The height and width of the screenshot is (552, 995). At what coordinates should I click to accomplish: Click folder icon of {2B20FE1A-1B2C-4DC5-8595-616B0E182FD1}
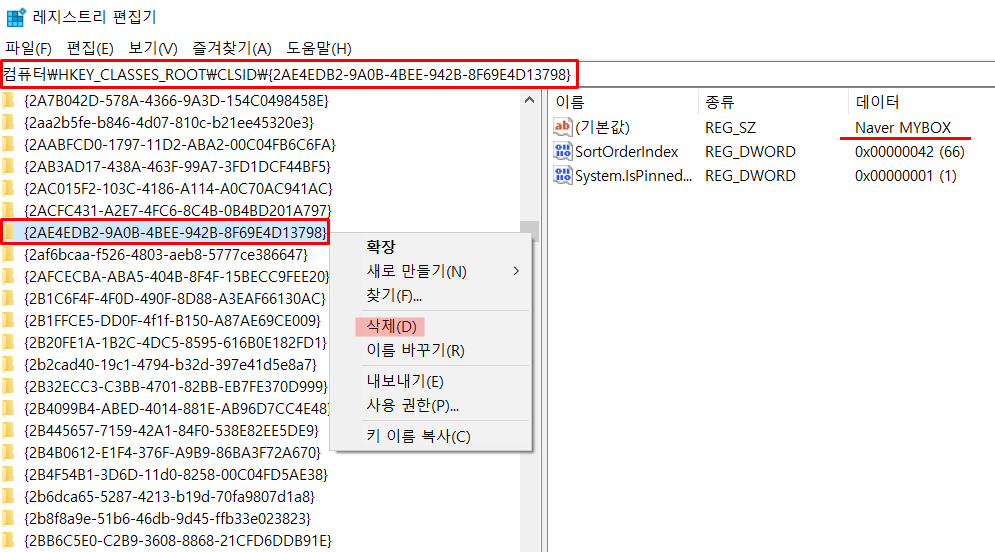(8, 343)
